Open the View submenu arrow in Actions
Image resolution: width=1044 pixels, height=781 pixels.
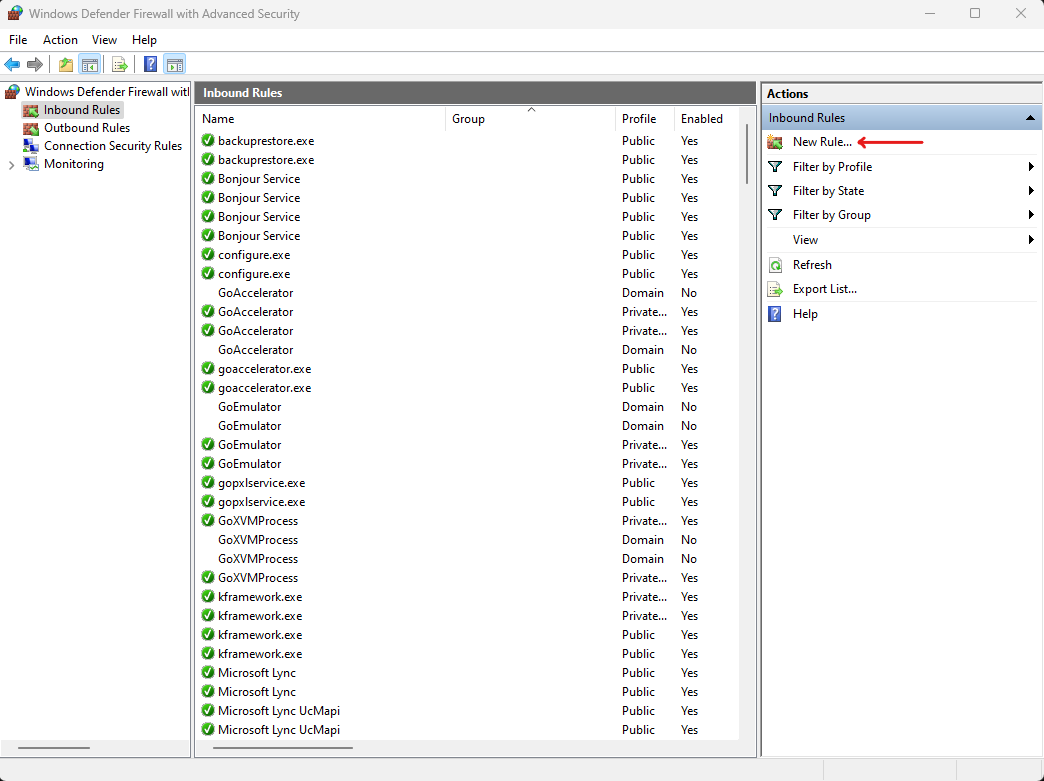point(1031,240)
